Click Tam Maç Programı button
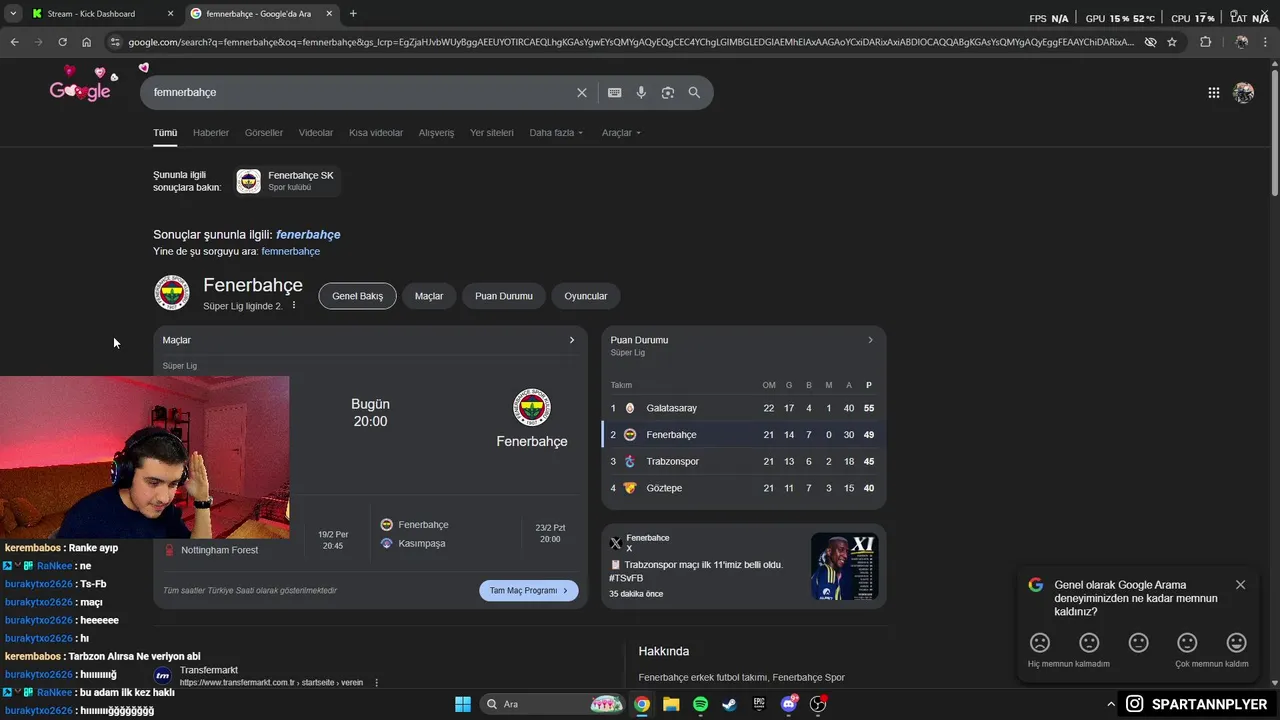The height and width of the screenshot is (720, 1280). [529, 590]
